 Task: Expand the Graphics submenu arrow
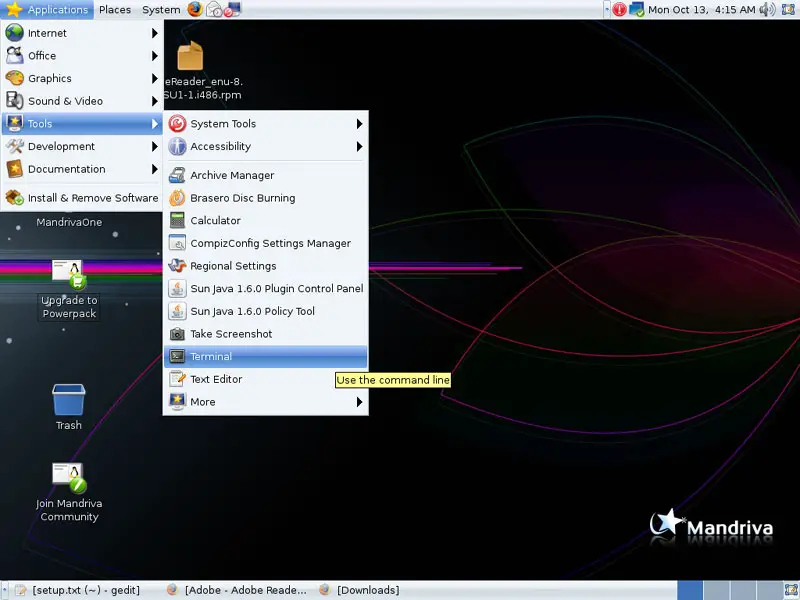pos(155,79)
